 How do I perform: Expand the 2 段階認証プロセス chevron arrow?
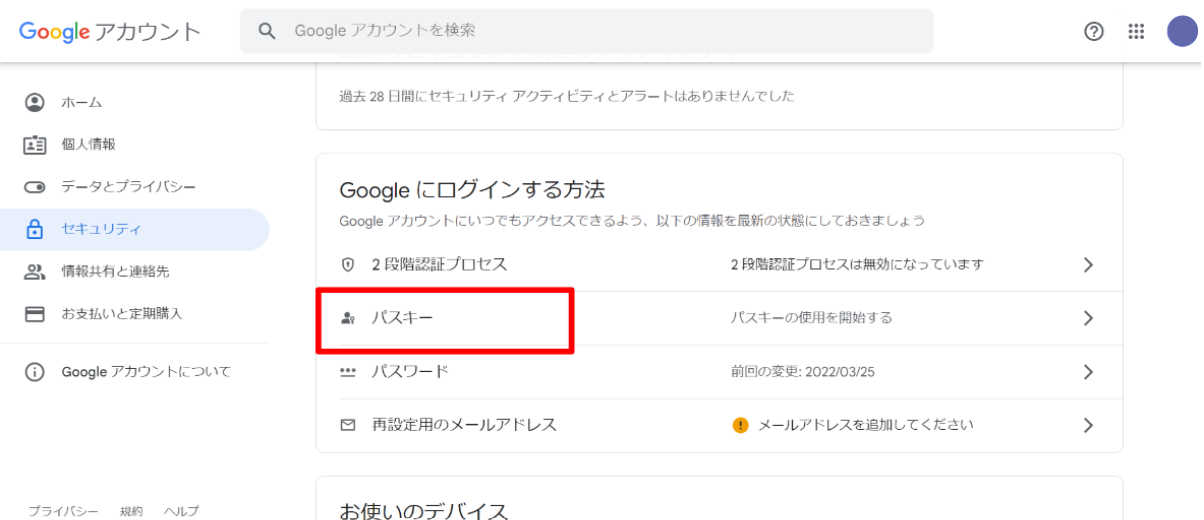pos(1089,265)
